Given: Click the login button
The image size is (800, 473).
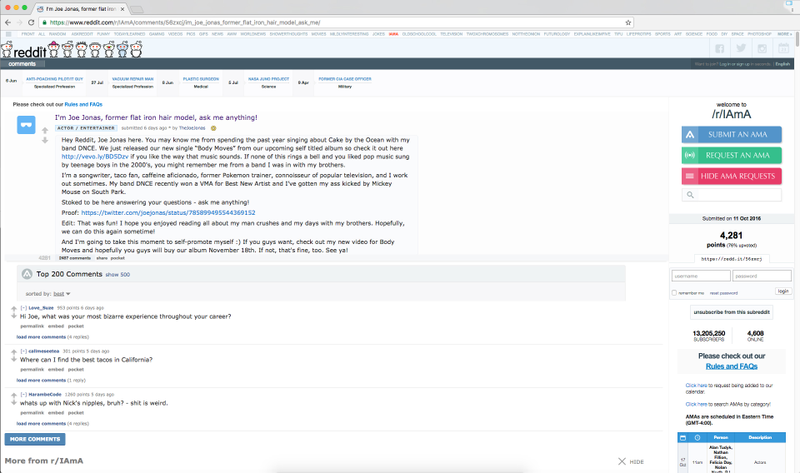Looking at the screenshot, I should click(783, 291).
